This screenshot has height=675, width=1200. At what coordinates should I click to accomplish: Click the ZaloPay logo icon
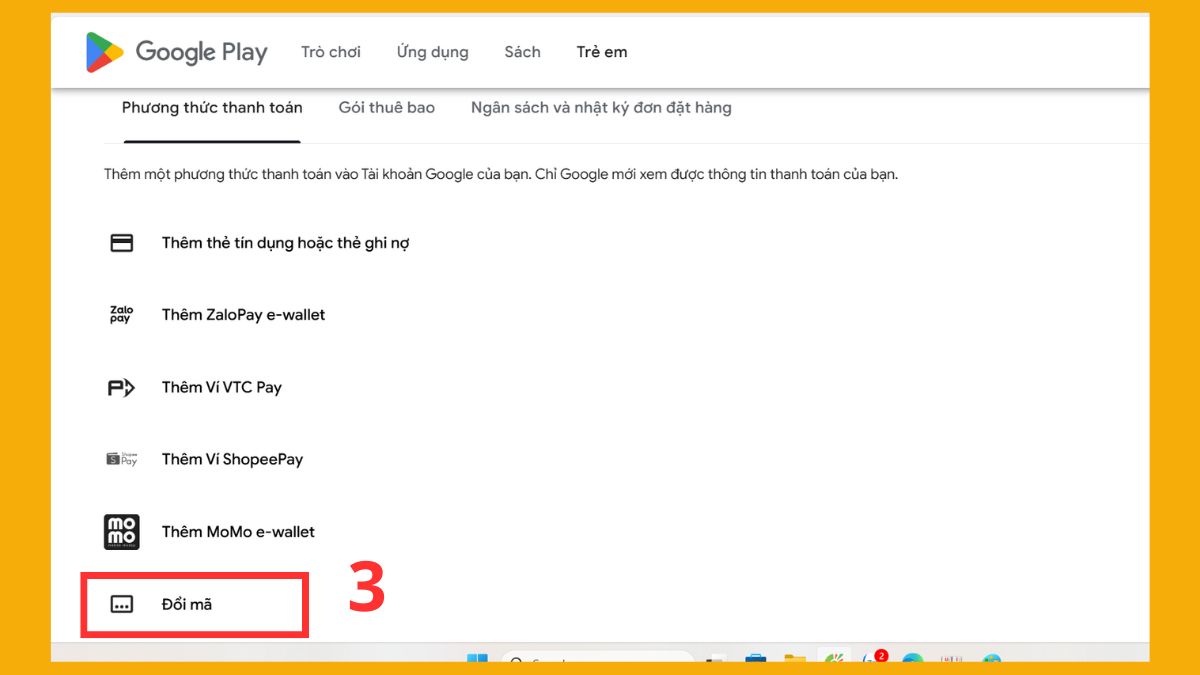pos(121,315)
